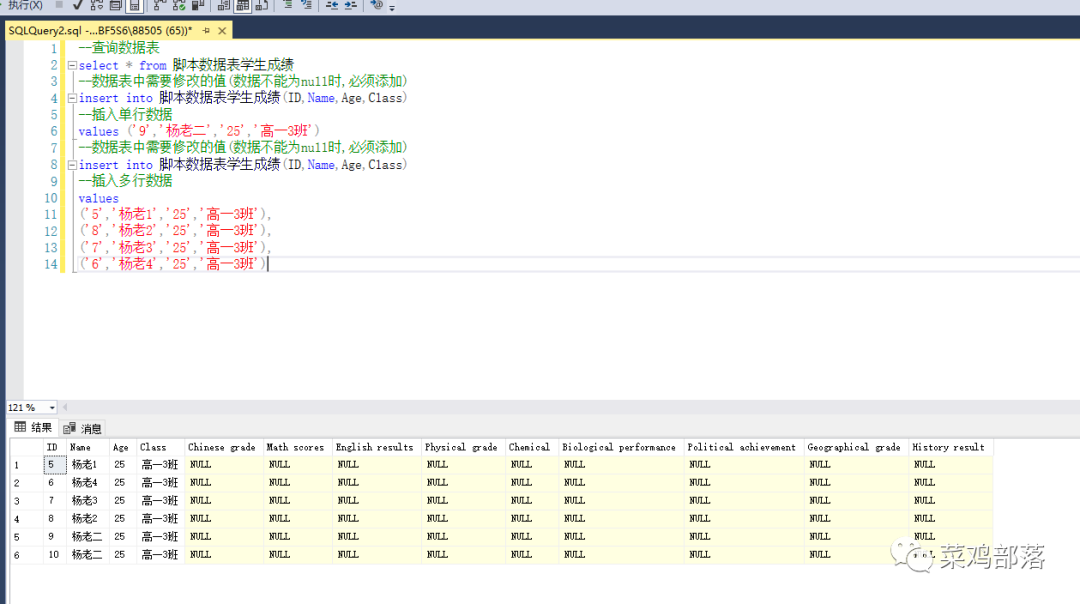The width and height of the screenshot is (1080, 604).
Task: Click Chemical NULL in row 3
Action: [532, 501]
